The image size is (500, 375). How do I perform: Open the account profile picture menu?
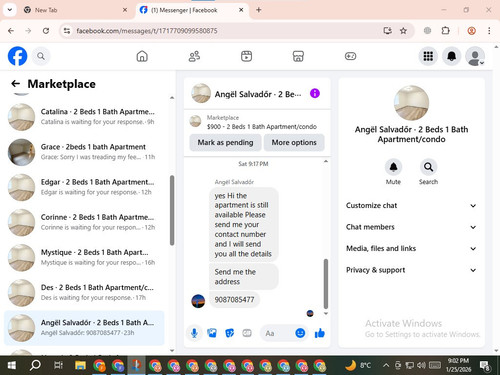click(475, 56)
